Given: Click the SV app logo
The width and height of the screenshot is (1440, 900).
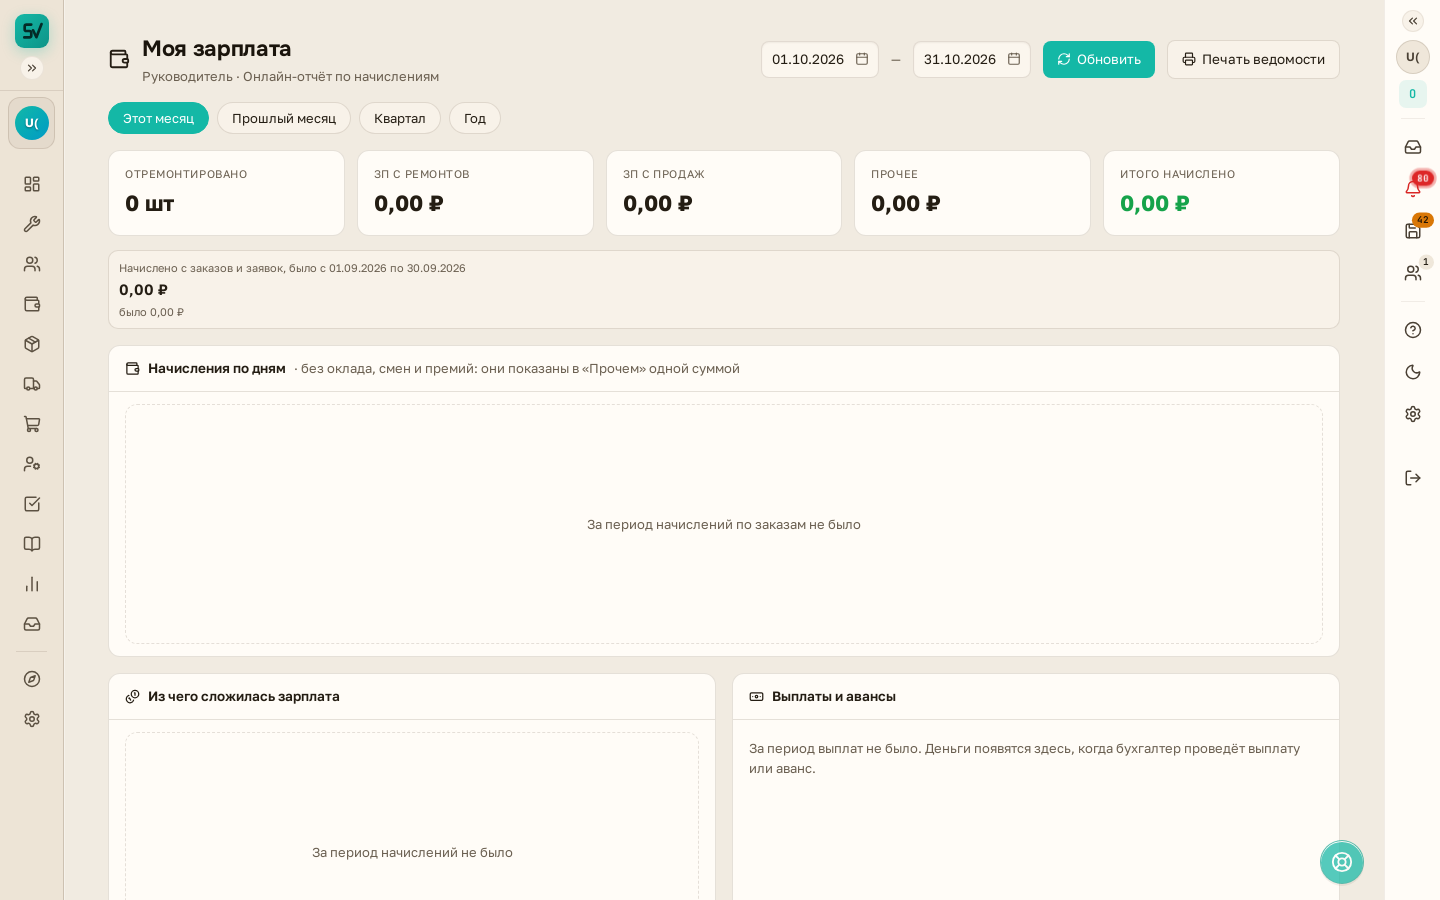Looking at the screenshot, I should [x=32, y=31].
